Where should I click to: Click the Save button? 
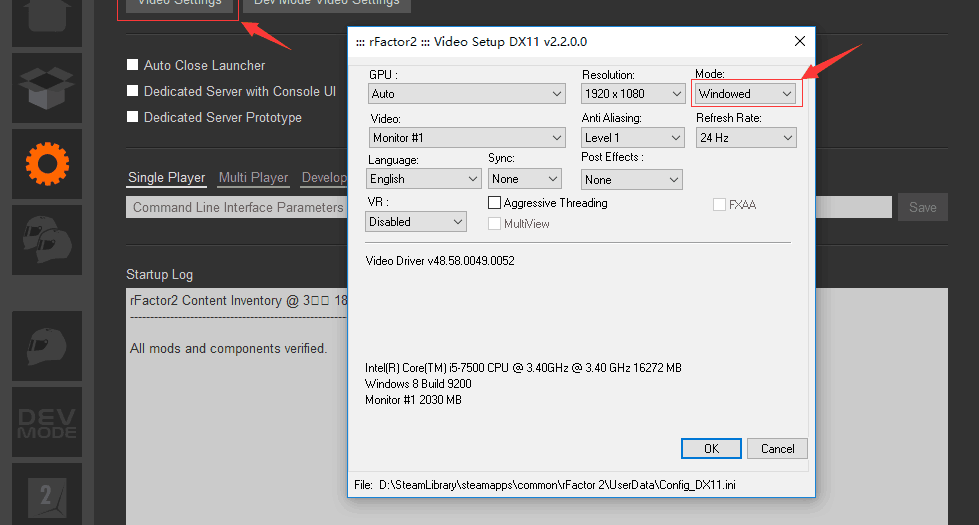[923, 207]
